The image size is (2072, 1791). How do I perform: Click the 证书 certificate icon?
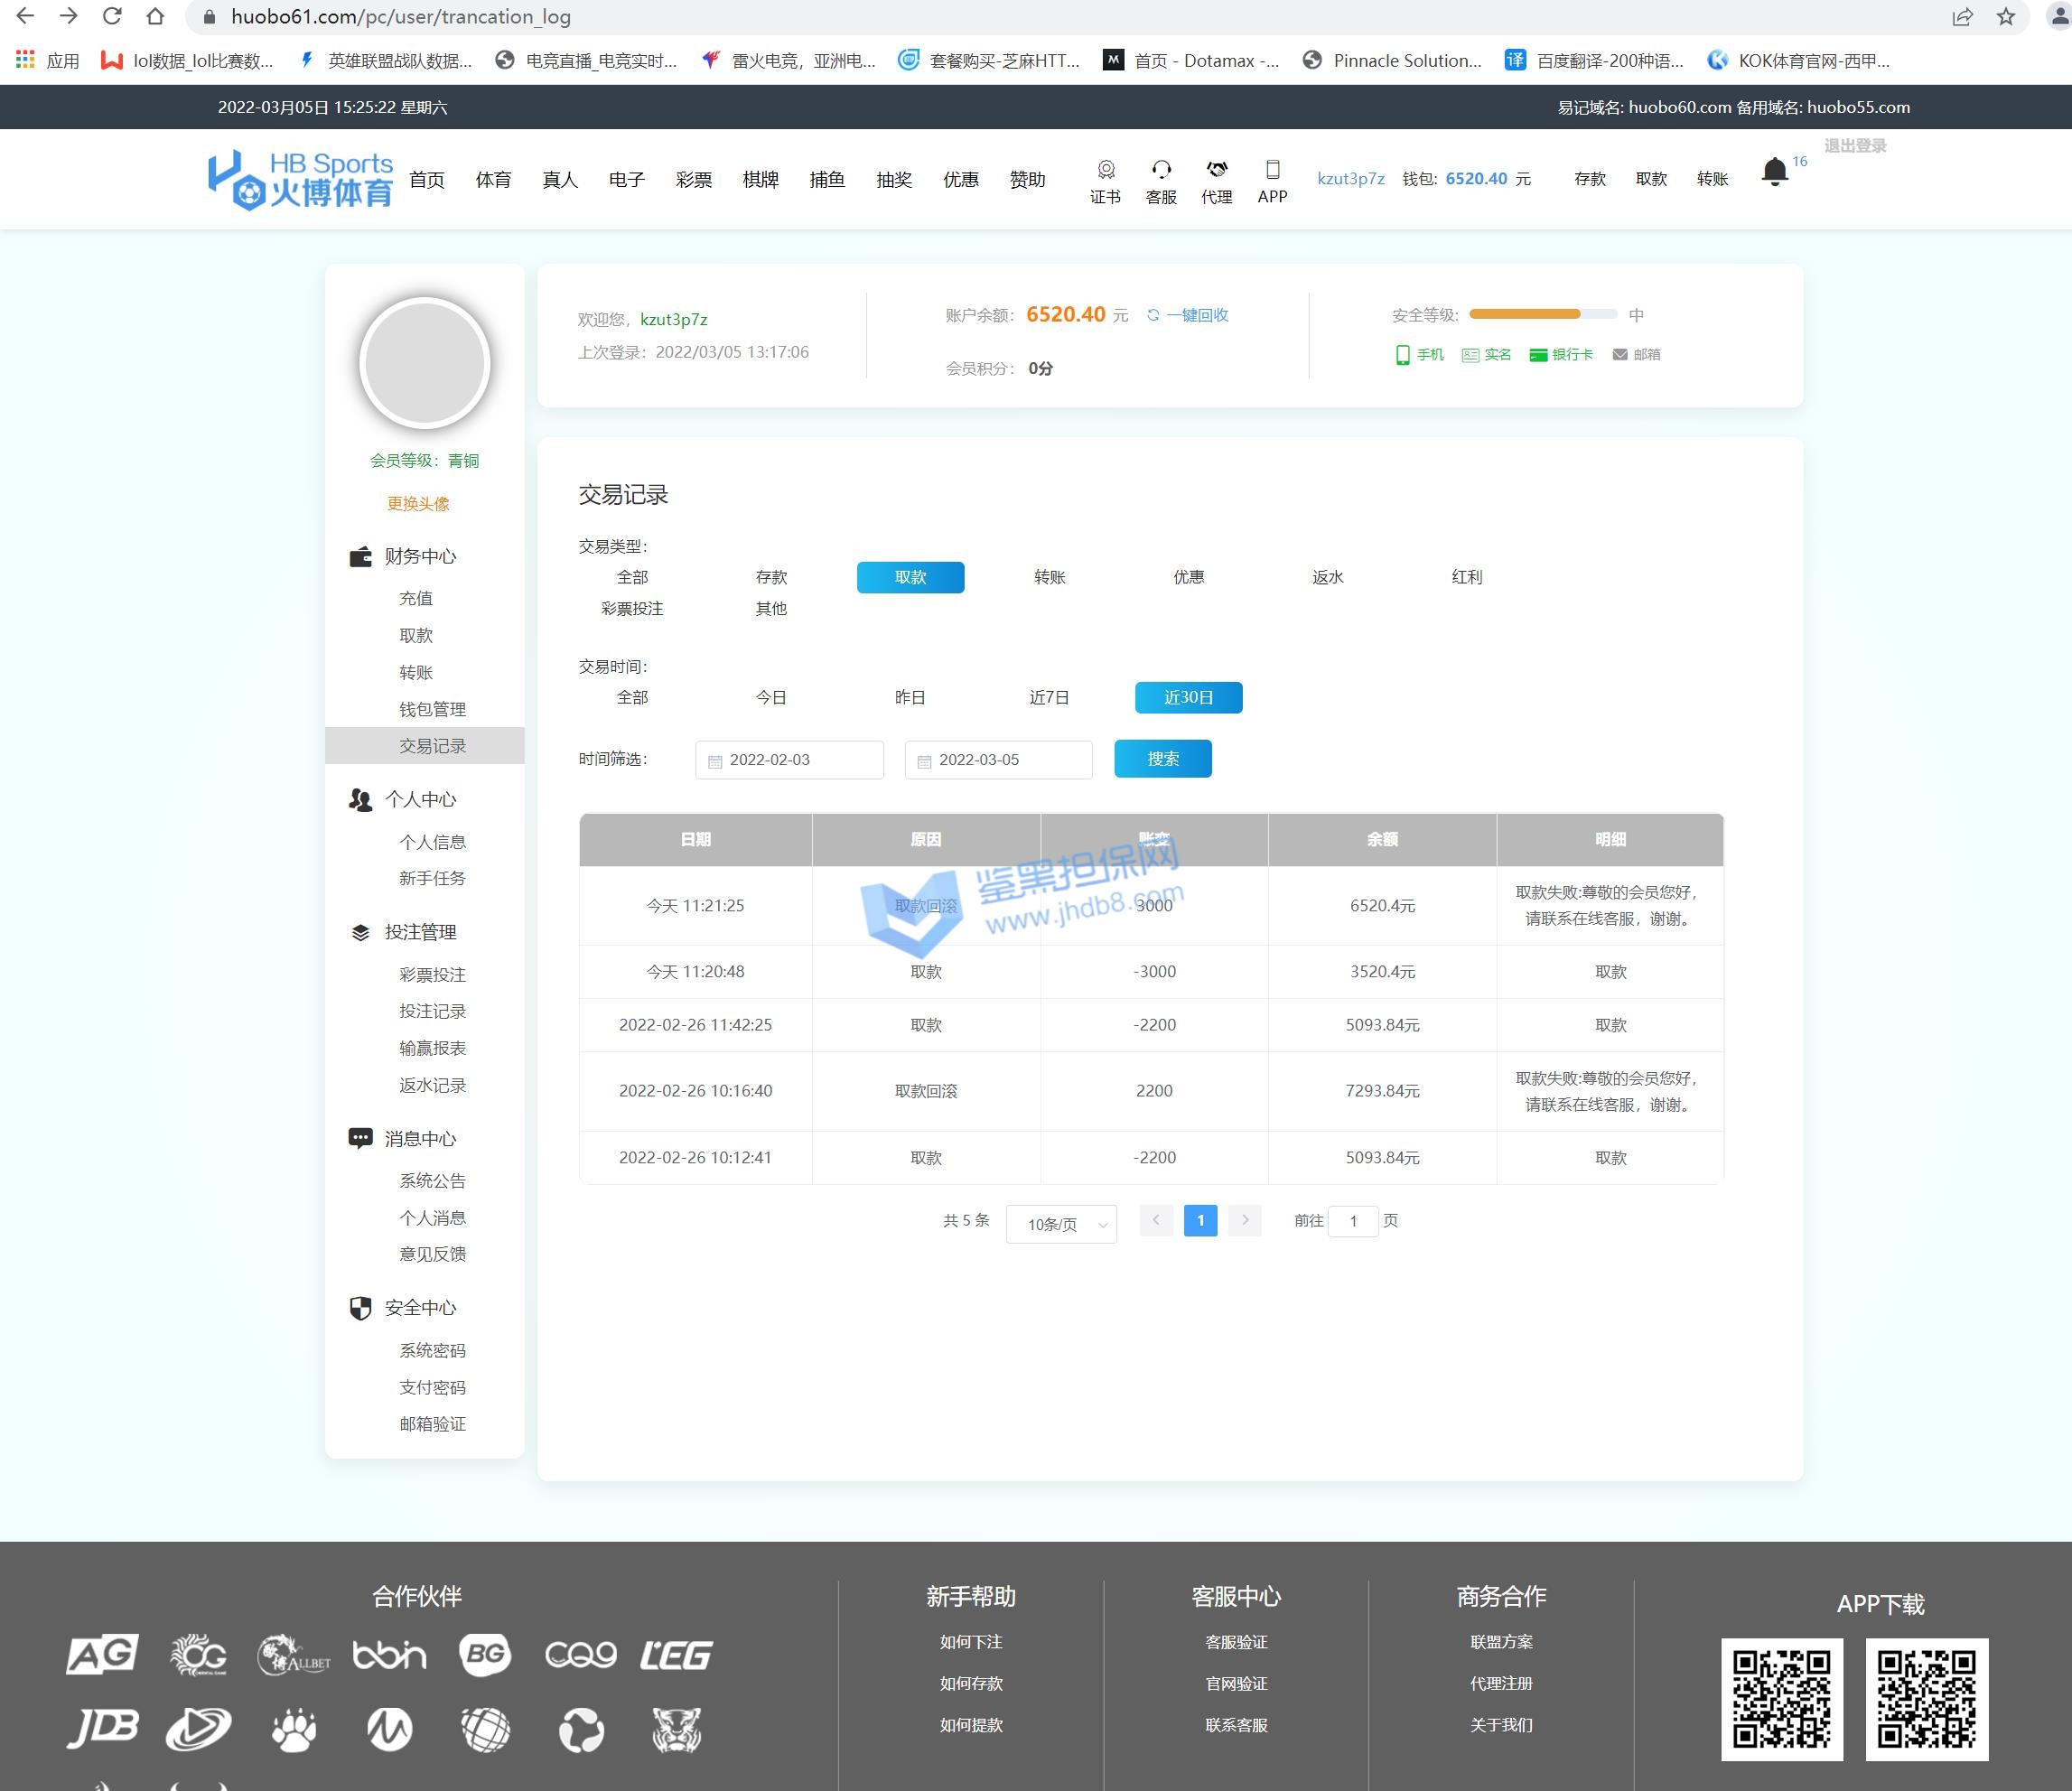1105,169
